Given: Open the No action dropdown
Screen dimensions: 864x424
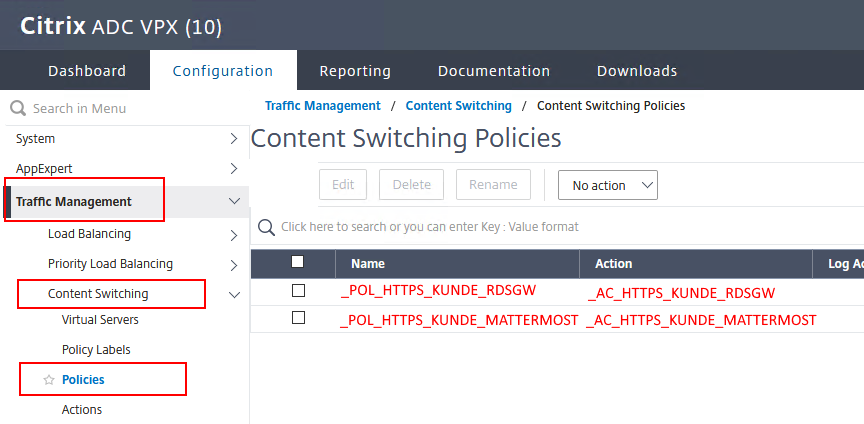Looking at the screenshot, I should coord(607,185).
